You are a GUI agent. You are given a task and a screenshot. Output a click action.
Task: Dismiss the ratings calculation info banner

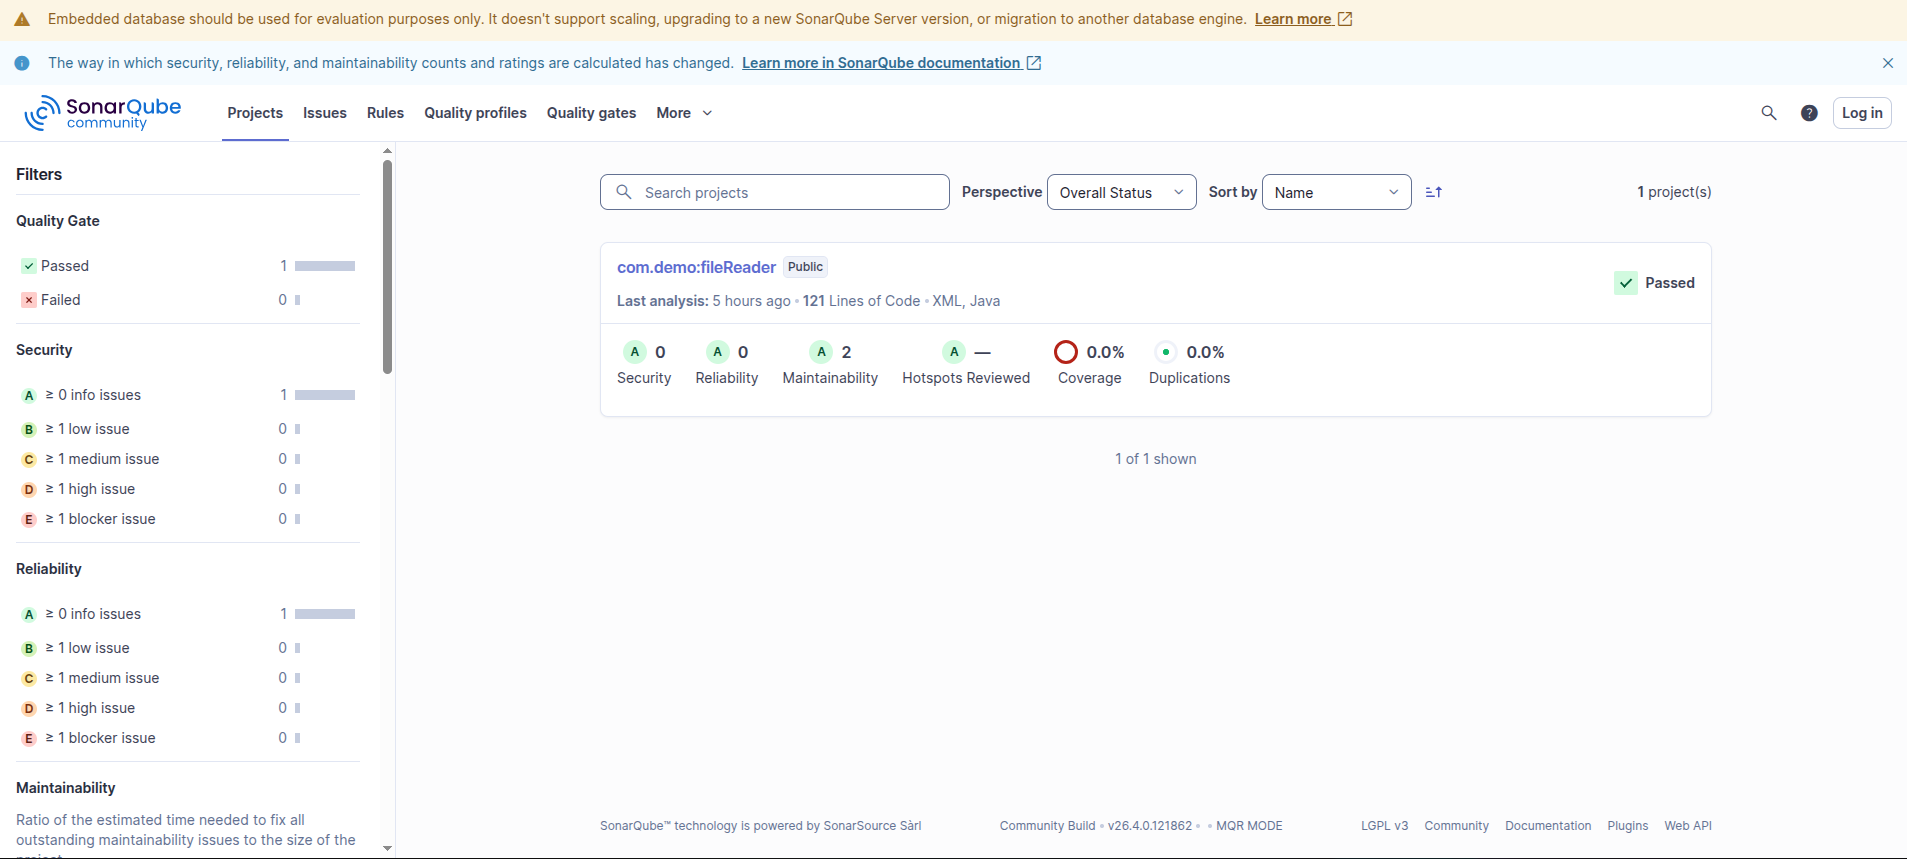pos(1888,63)
